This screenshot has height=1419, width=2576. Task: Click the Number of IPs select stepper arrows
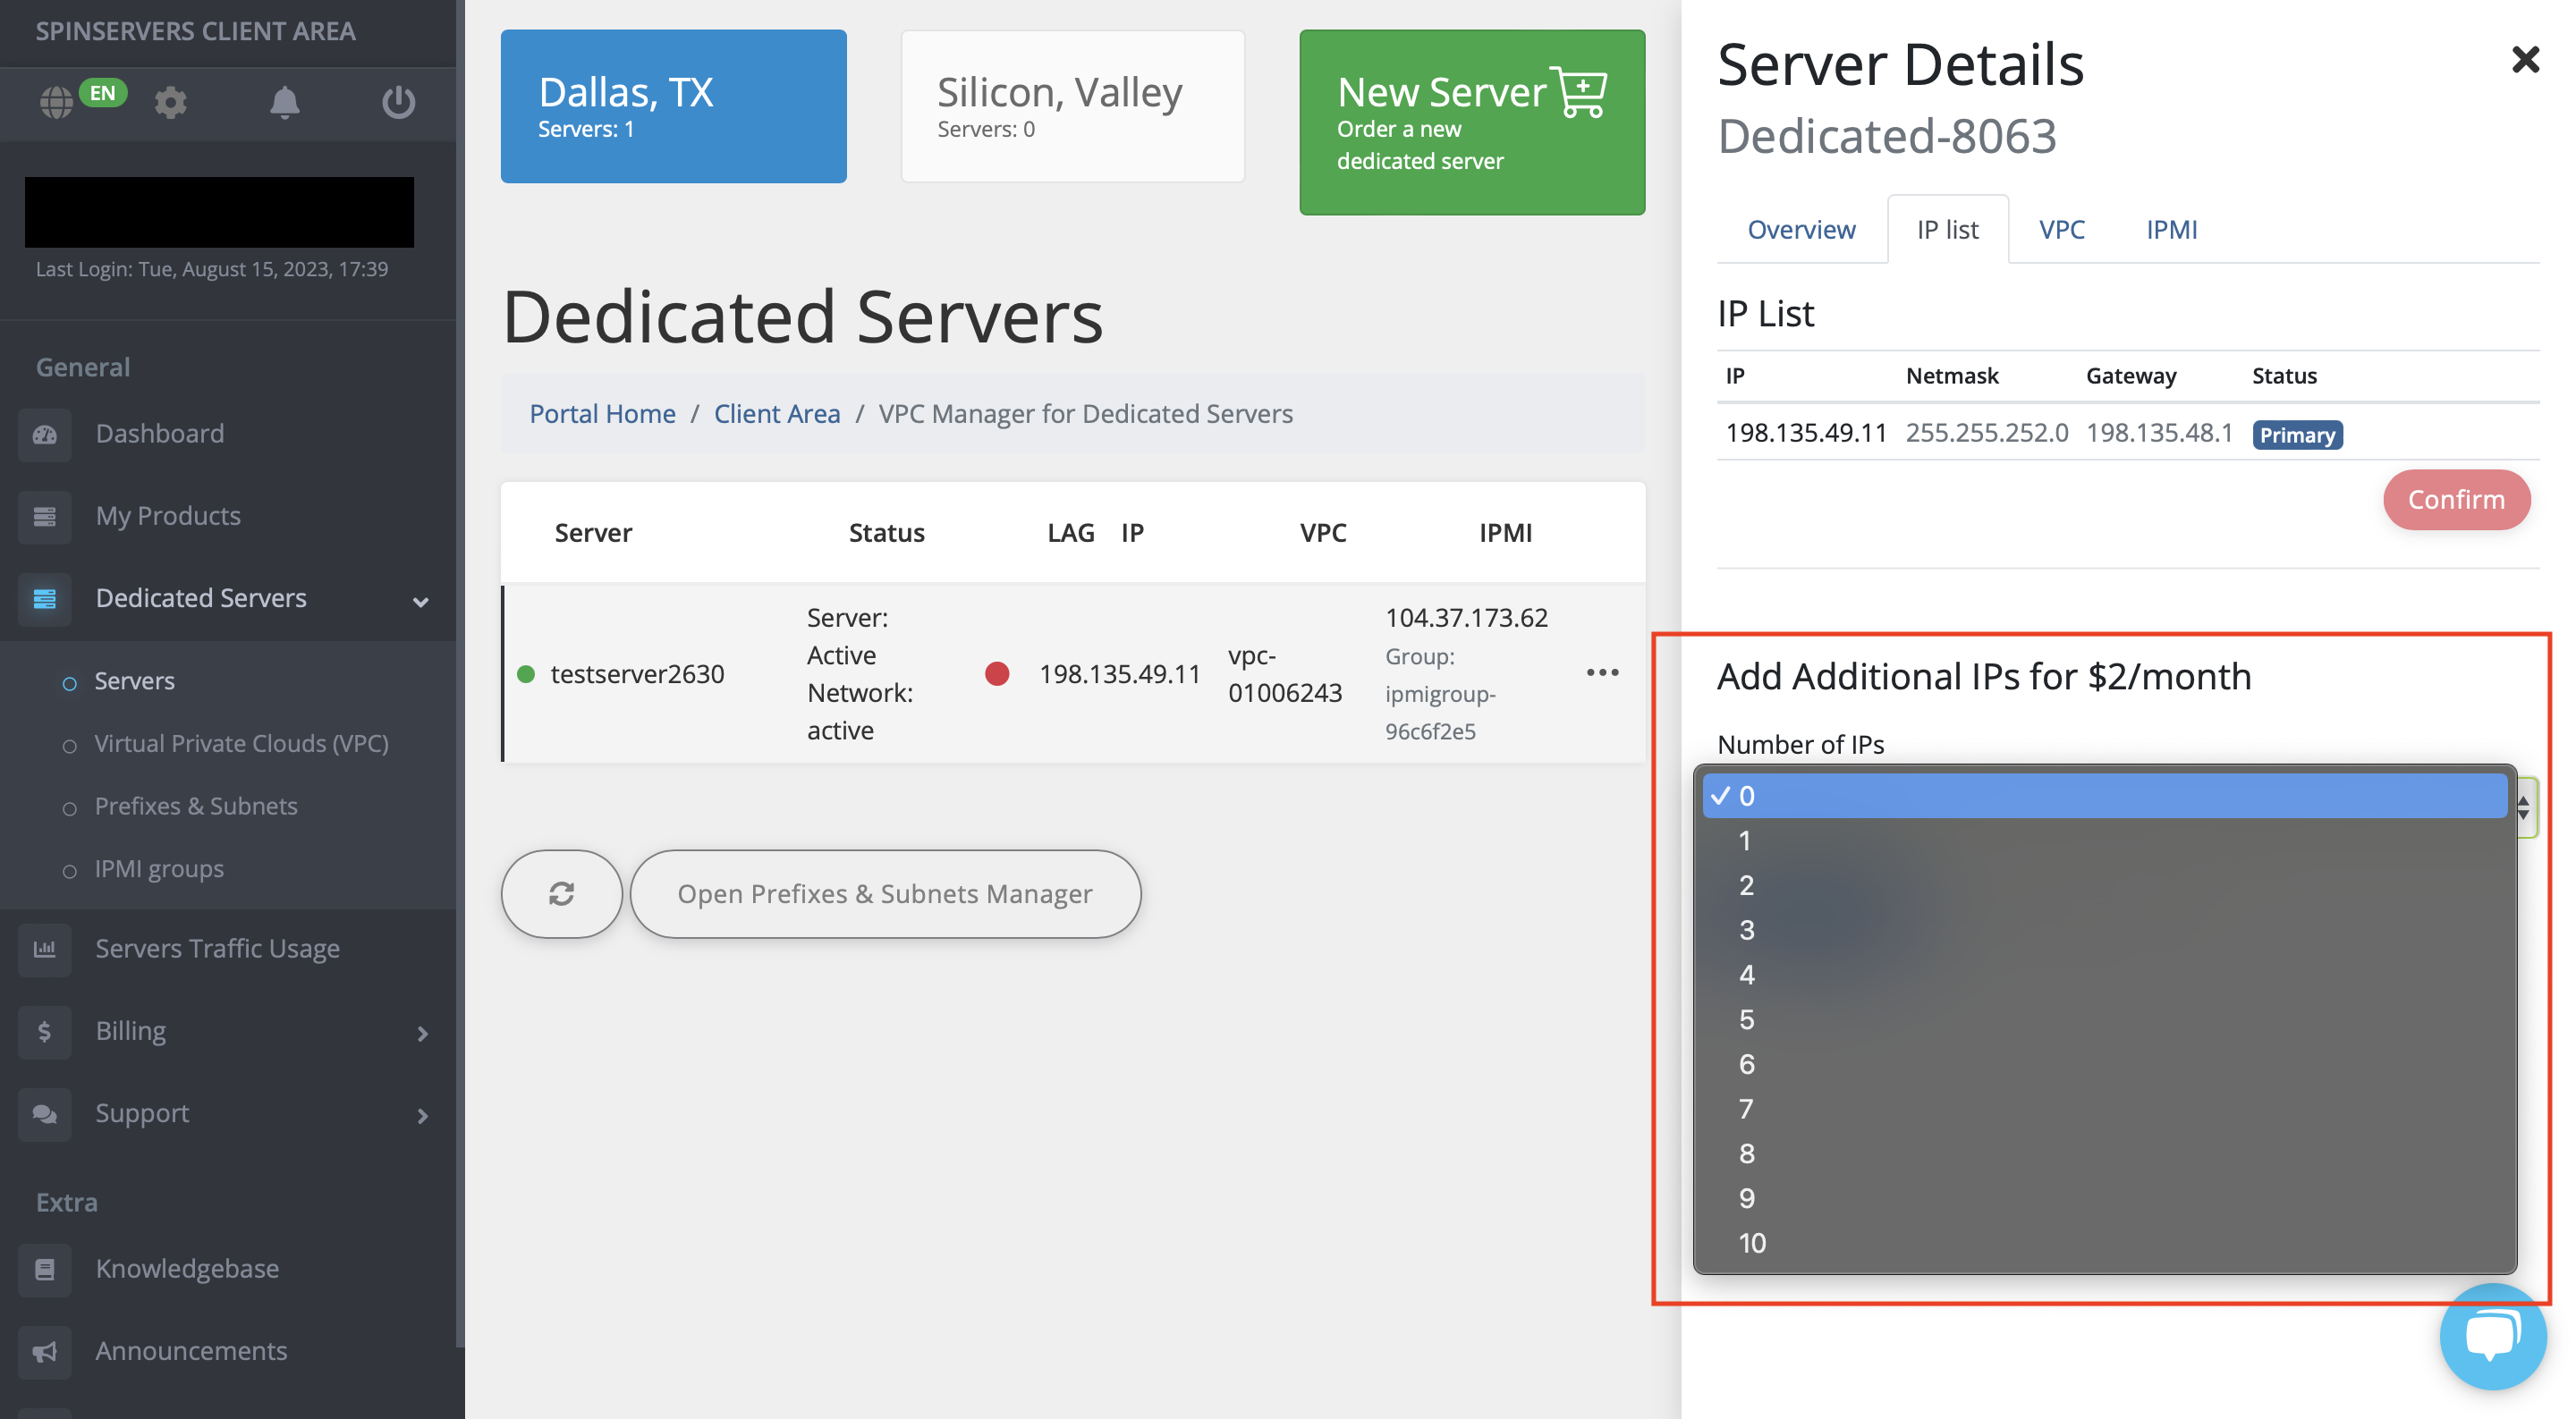tap(2524, 807)
